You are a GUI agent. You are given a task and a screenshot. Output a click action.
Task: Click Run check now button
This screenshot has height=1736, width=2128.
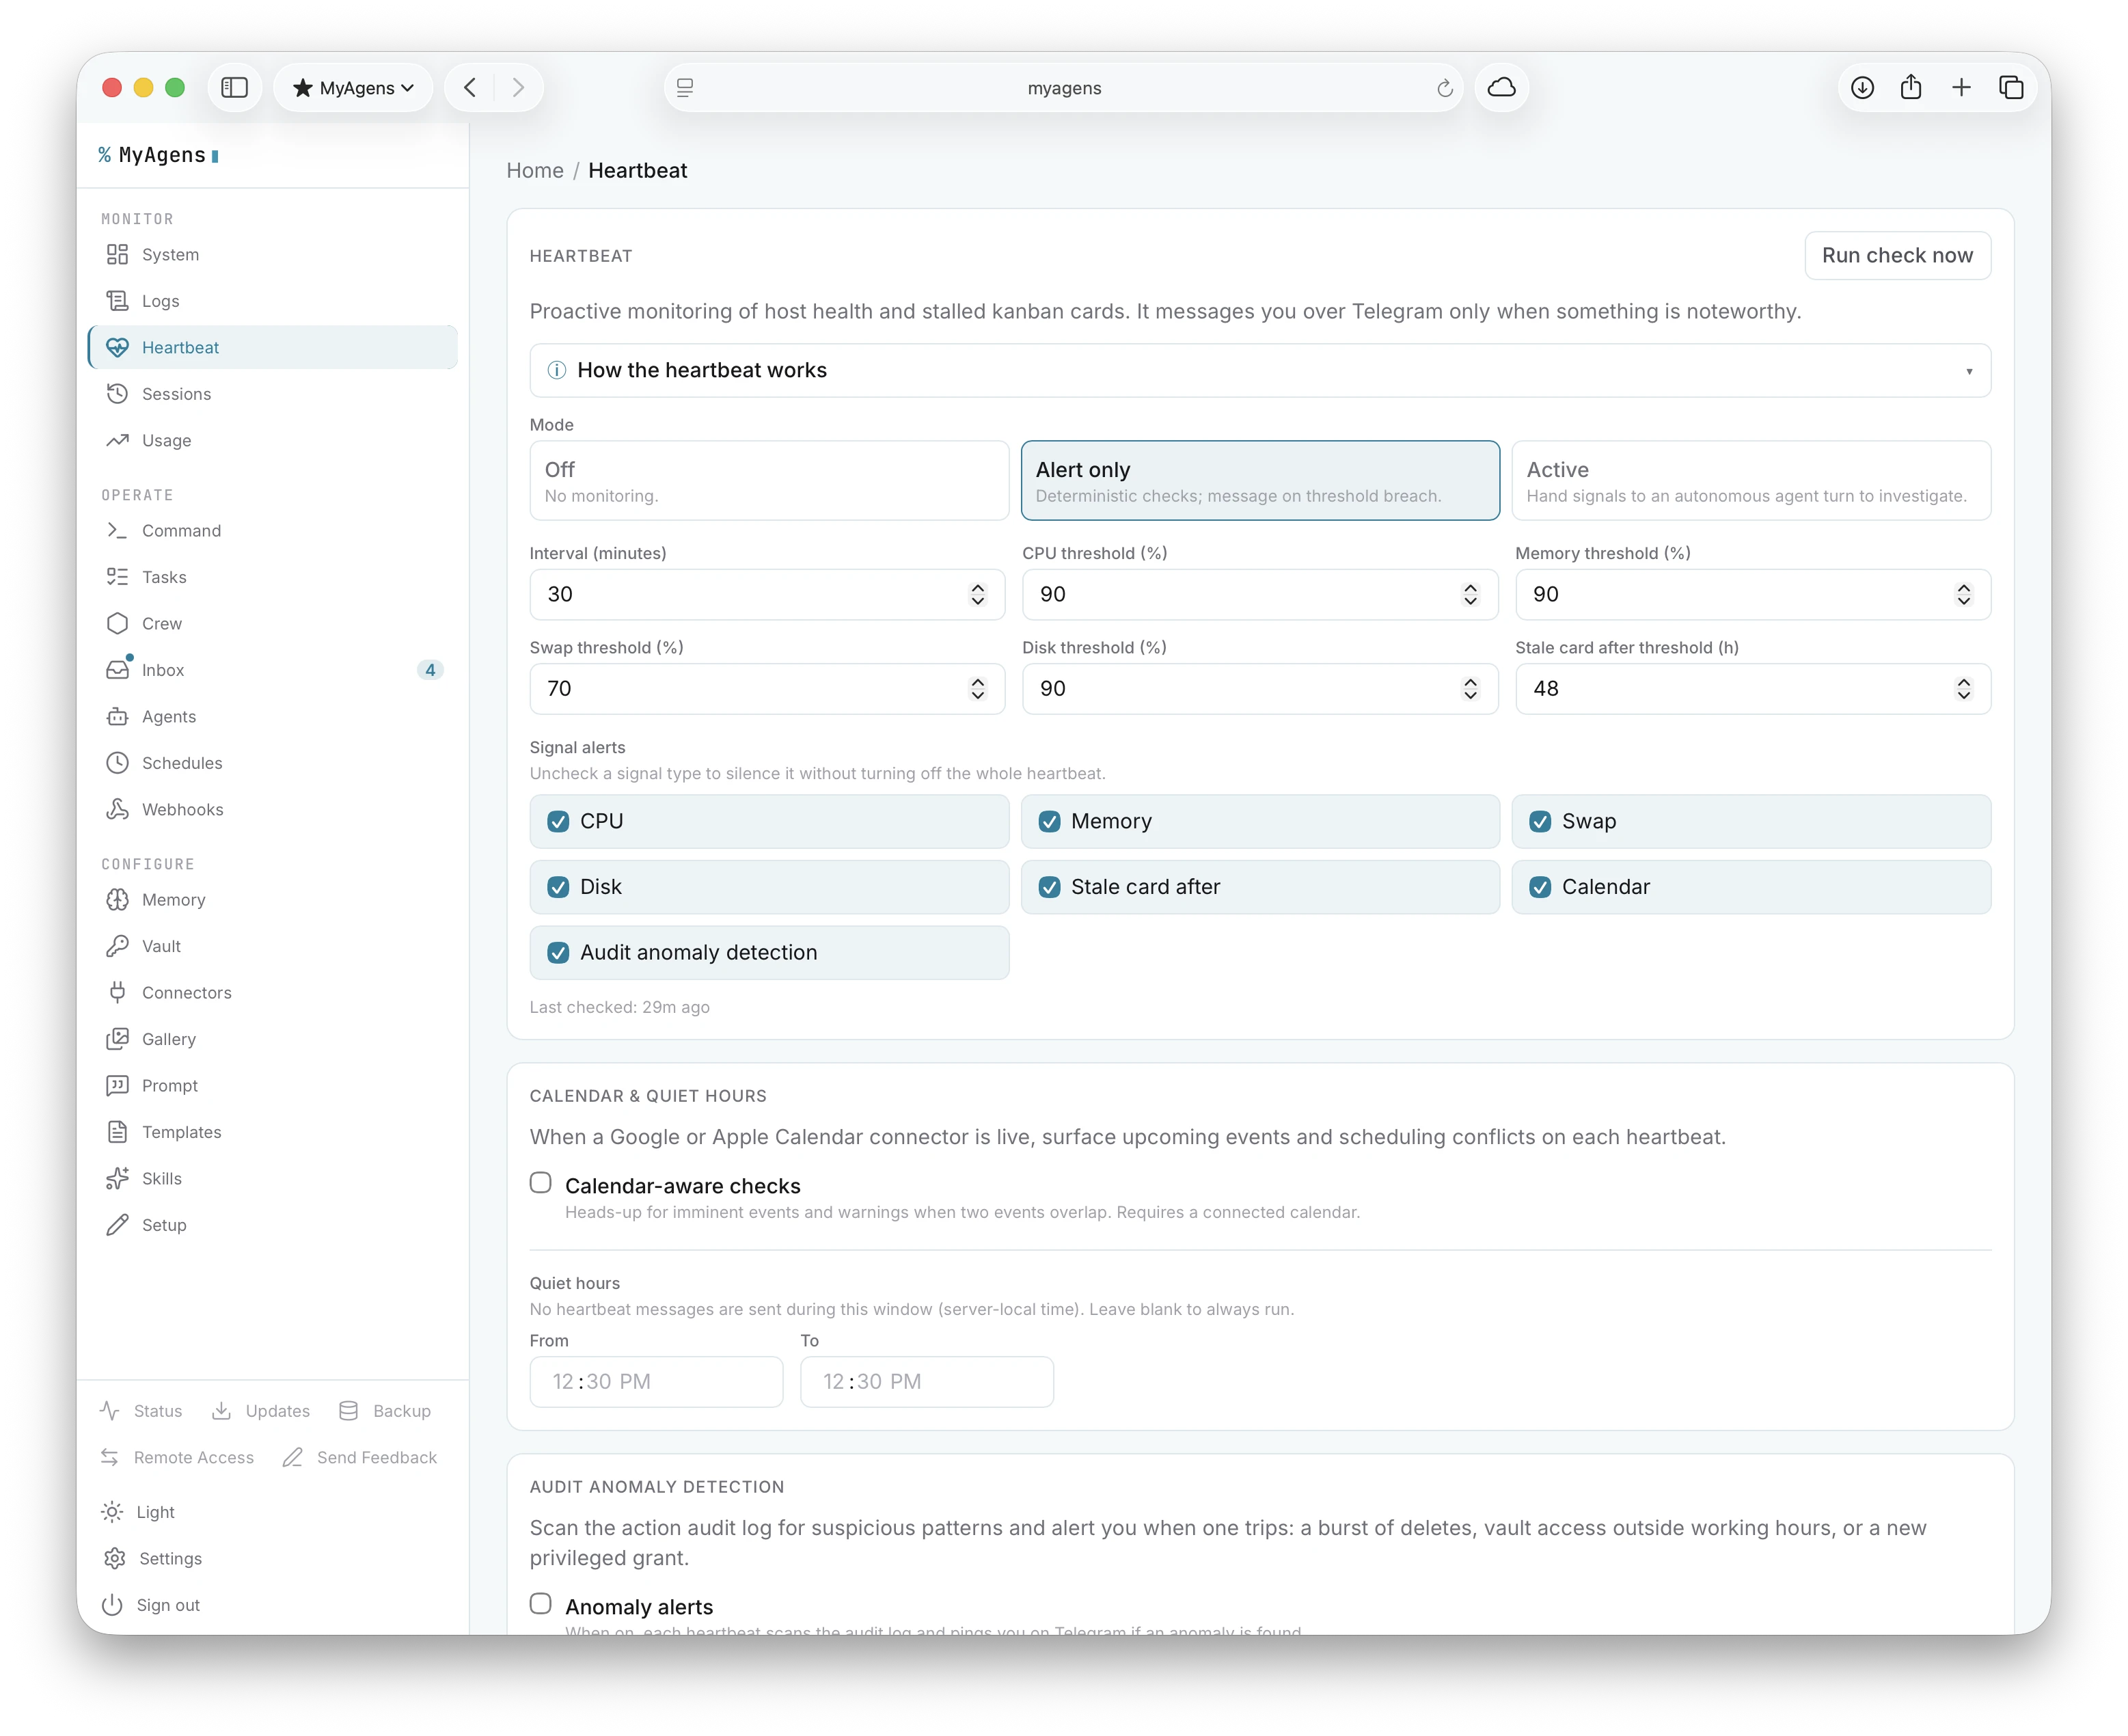click(1897, 256)
